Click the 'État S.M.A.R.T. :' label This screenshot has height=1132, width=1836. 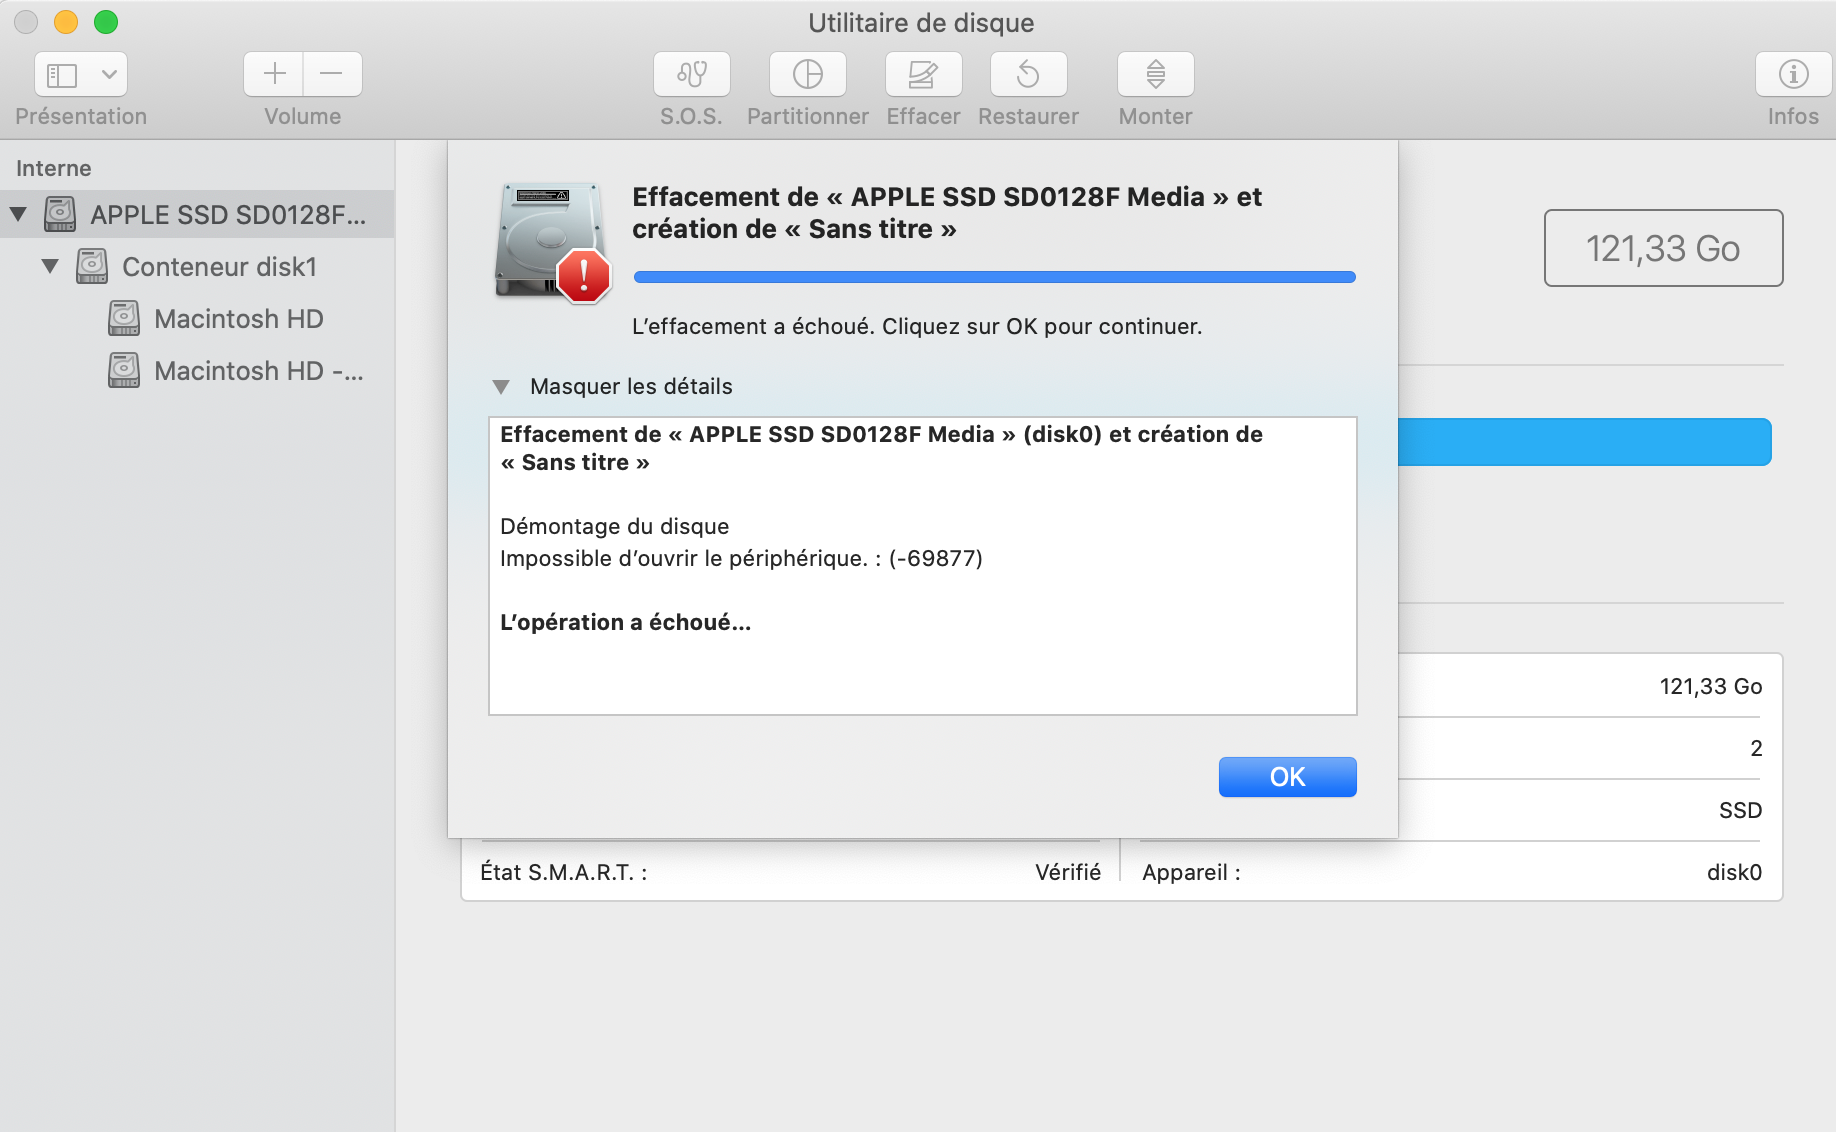(564, 872)
